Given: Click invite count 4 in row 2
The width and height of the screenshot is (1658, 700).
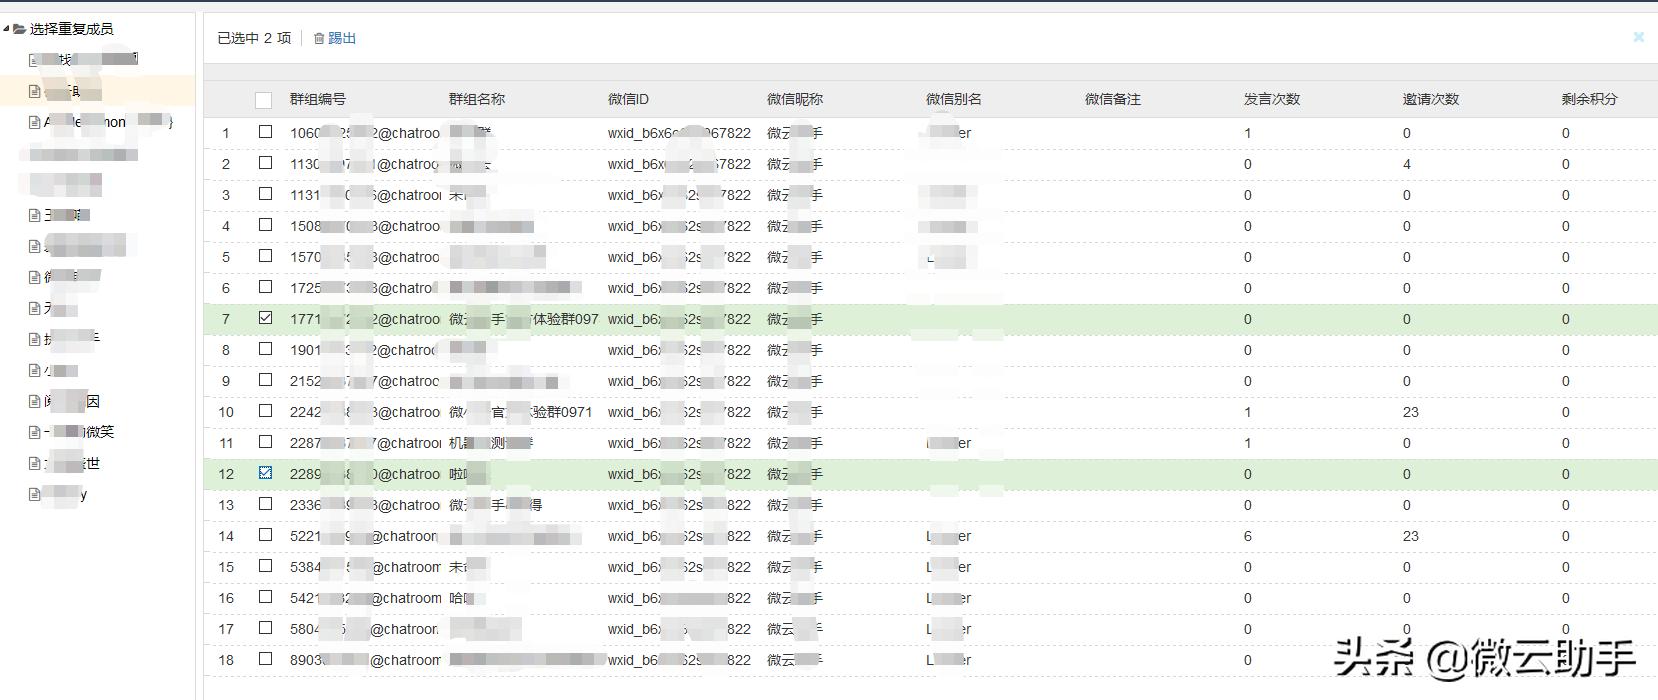Looking at the screenshot, I should (x=1407, y=164).
